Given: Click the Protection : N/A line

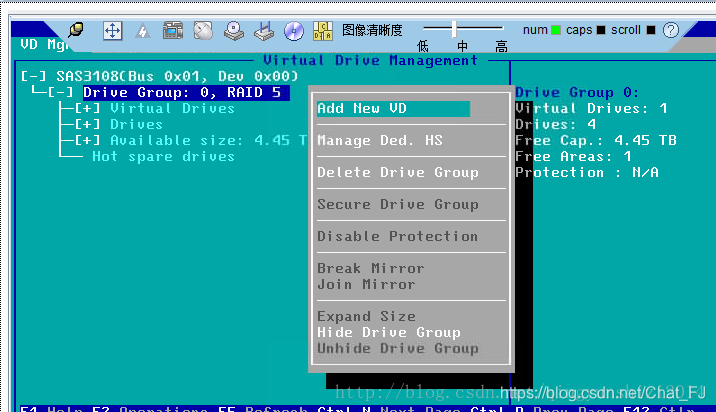Looking at the screenshot, I should (587, 172).
